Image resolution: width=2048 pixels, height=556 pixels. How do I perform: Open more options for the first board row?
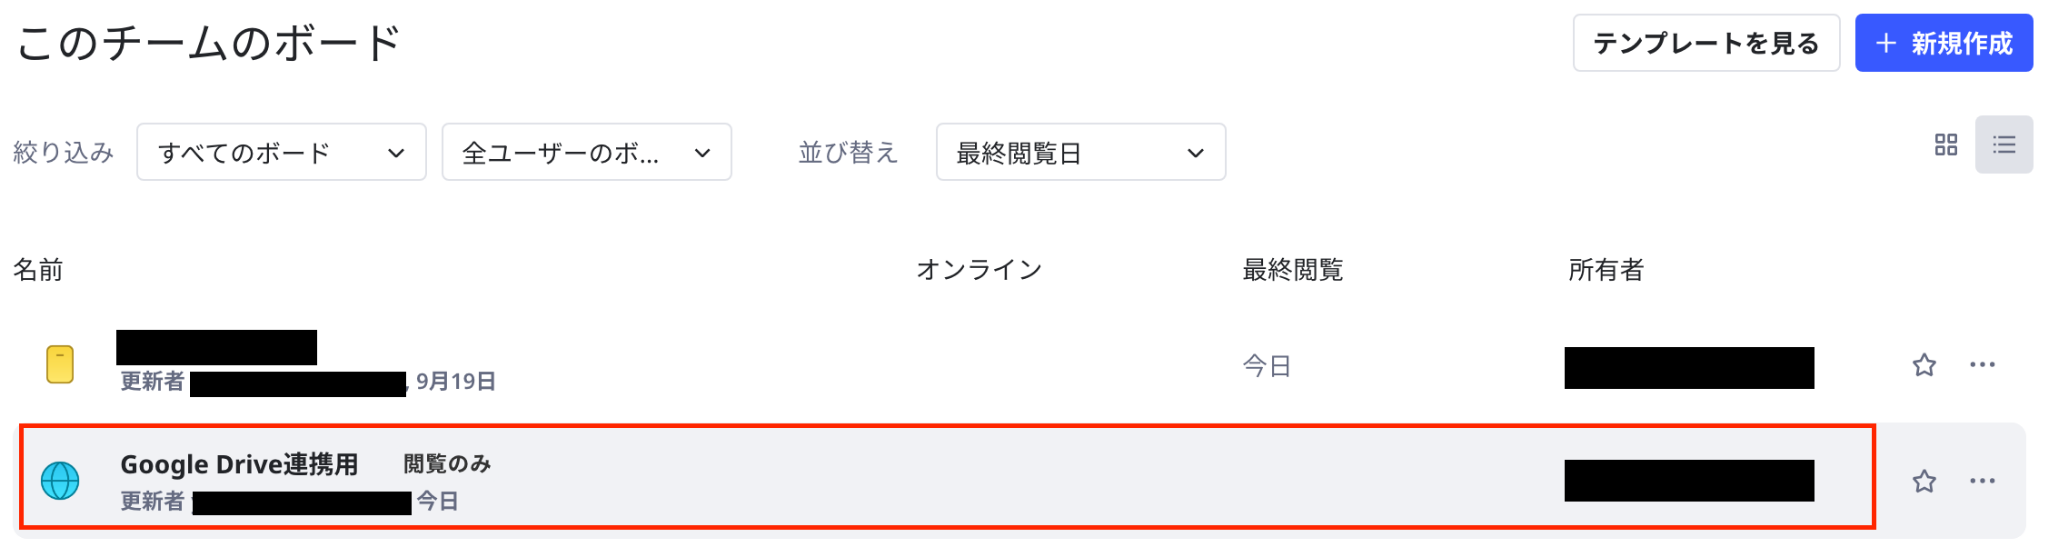[x=1982, y=364]
